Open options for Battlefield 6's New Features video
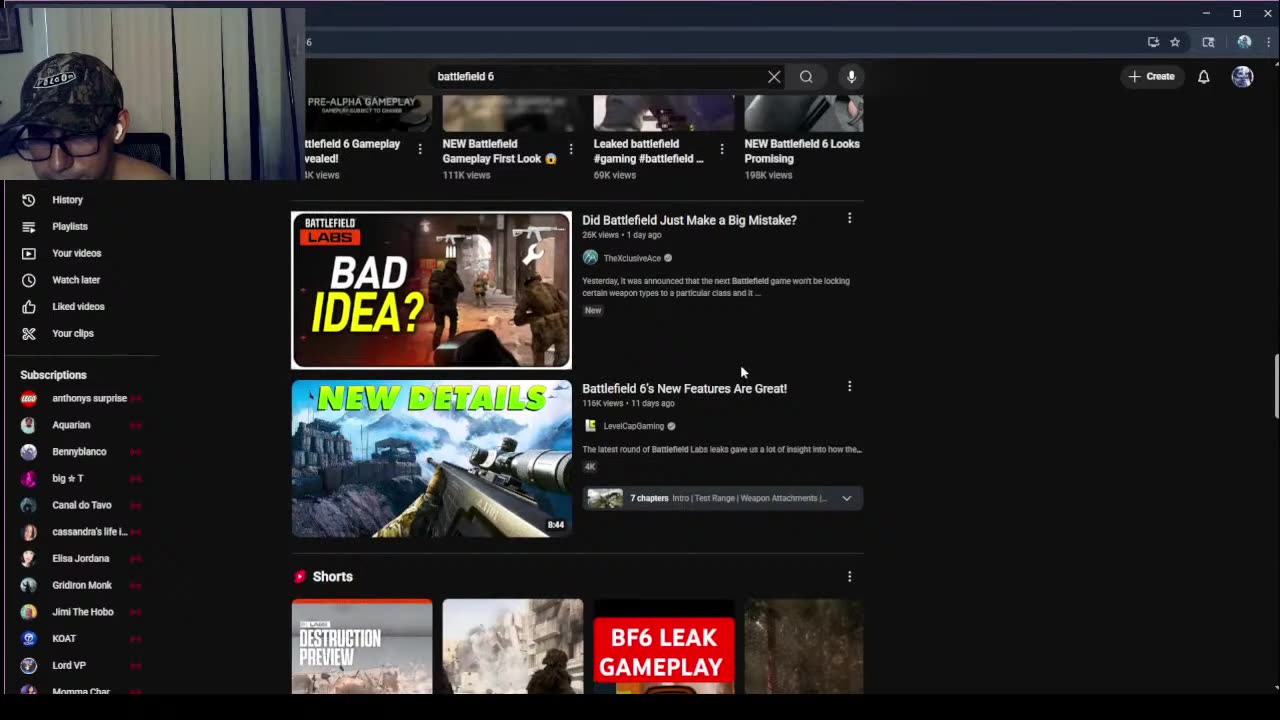 (x=849, y=386)
